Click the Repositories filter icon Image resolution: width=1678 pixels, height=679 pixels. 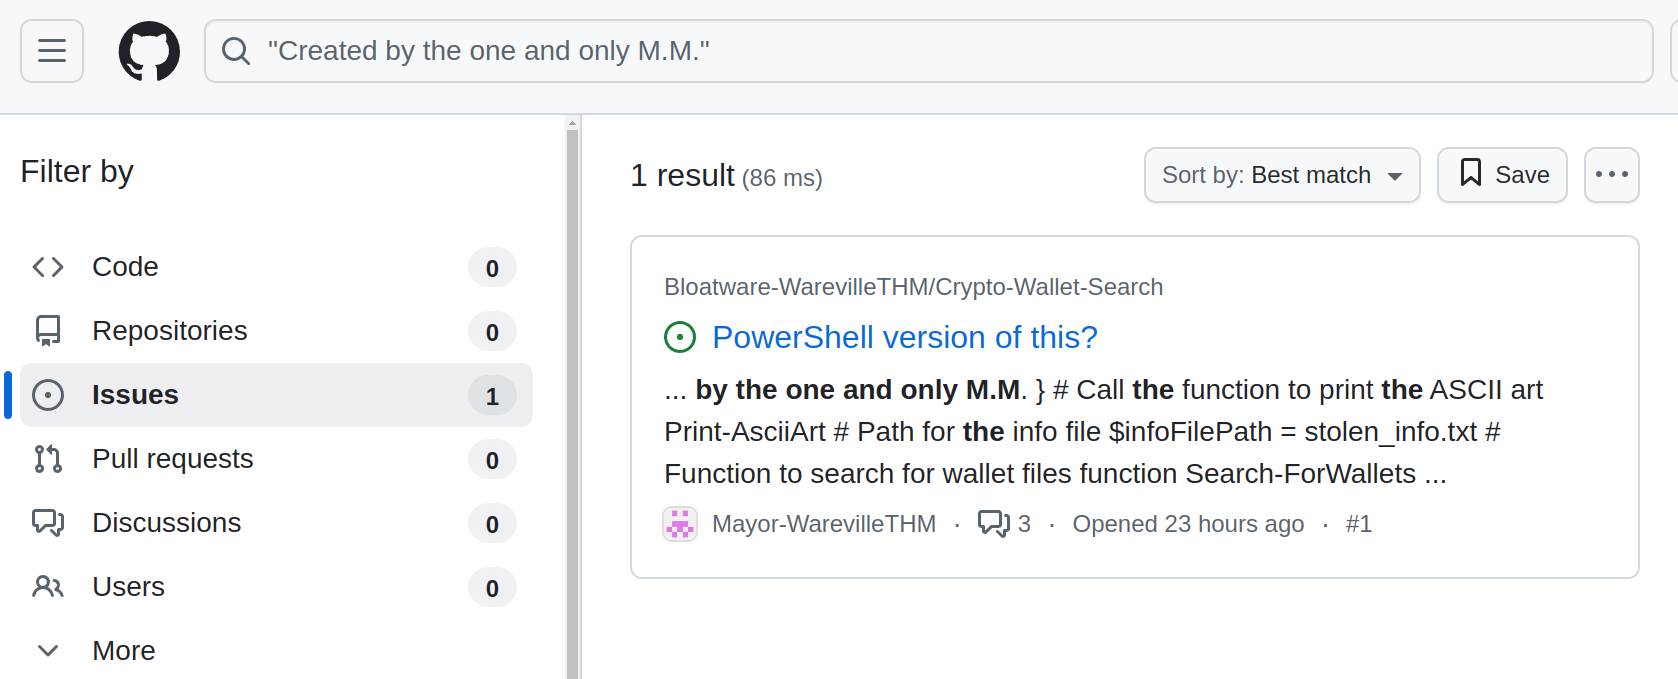click(48, 331)
